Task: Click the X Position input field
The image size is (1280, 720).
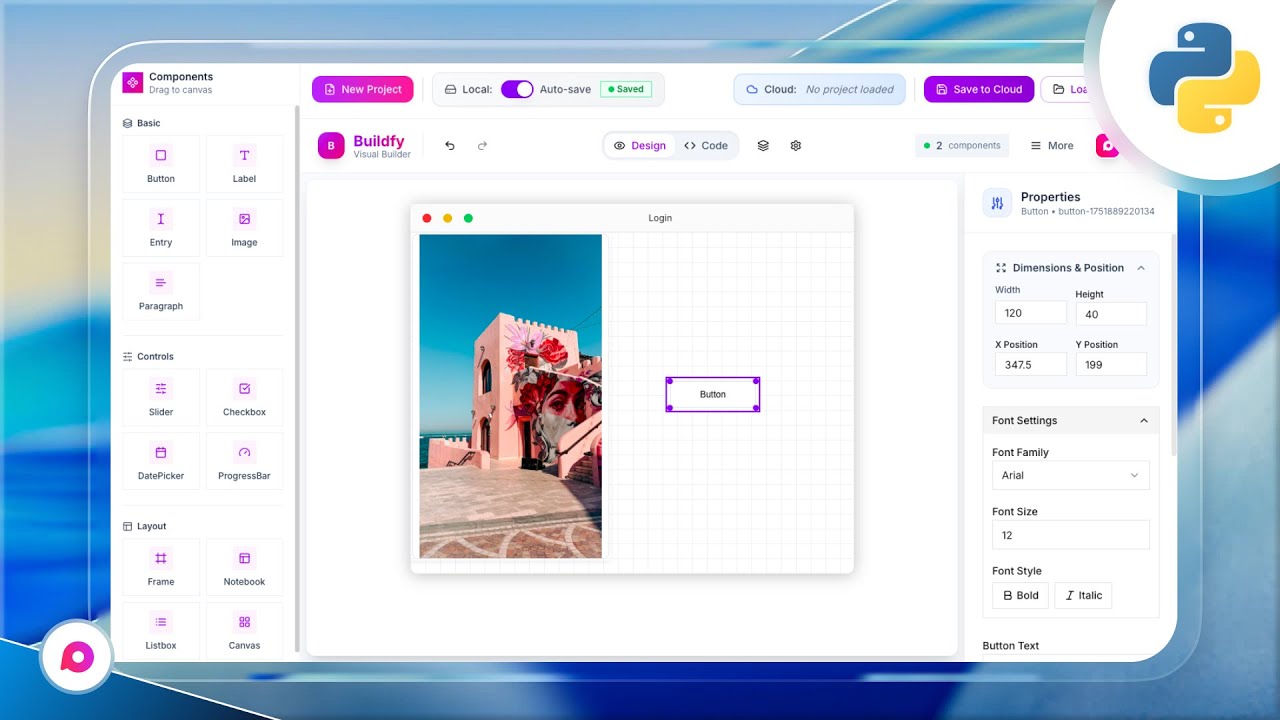Action: [x=1031, y=365]
